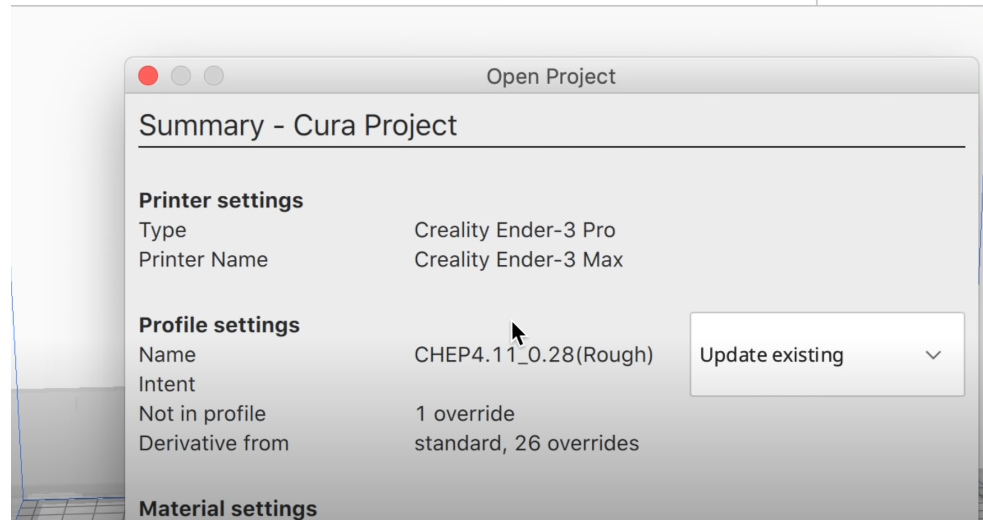Screen dimensions: 983x520
Task: Click the Creality Ender-3 Max printer name
Action: pyautogui.click(x=518, y=260)
